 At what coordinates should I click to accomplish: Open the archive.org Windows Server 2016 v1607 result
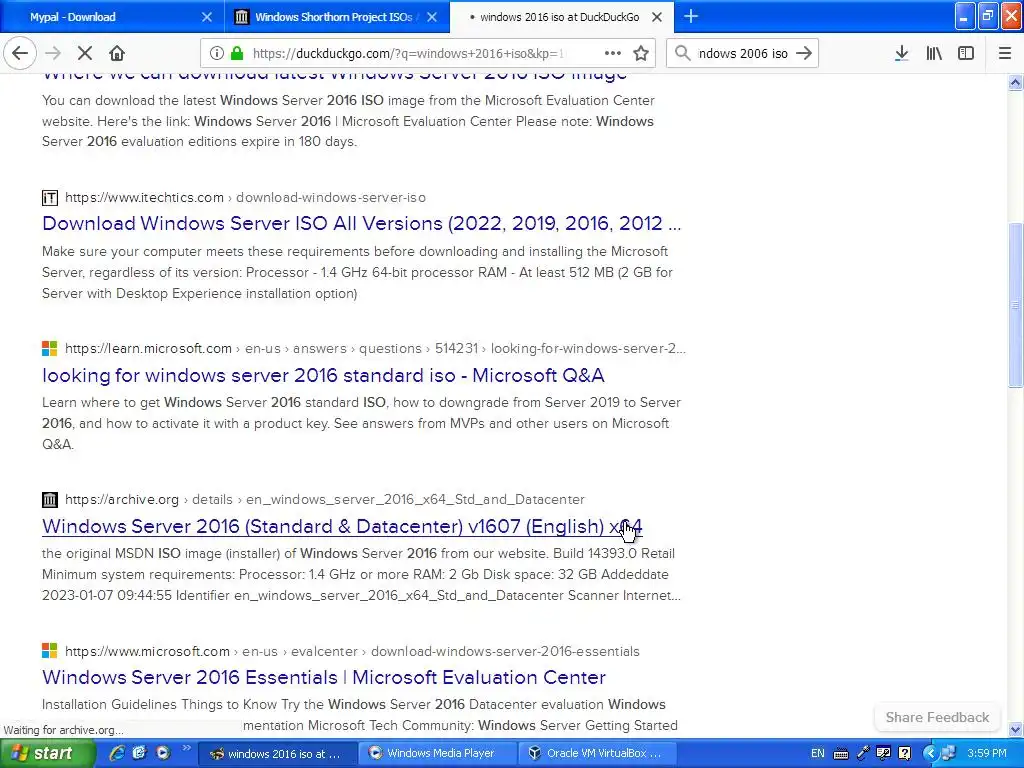coord(342,526)
